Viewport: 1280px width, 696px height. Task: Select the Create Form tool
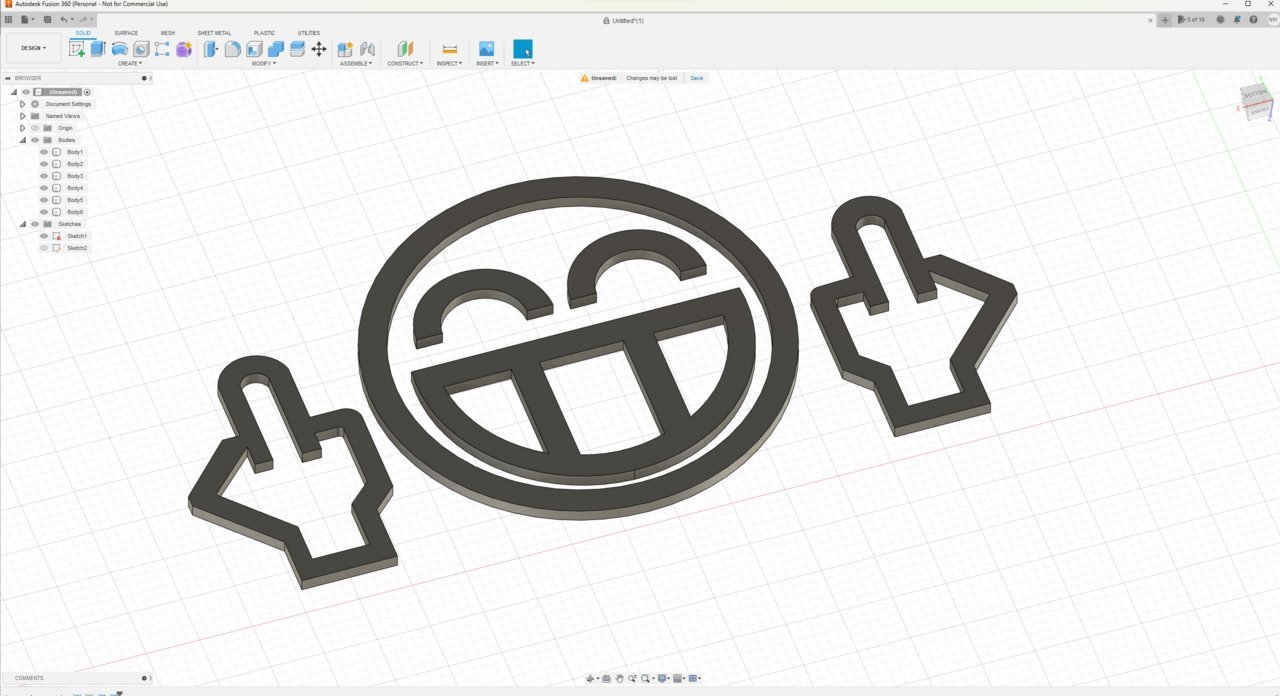click(x=184, y=49)
